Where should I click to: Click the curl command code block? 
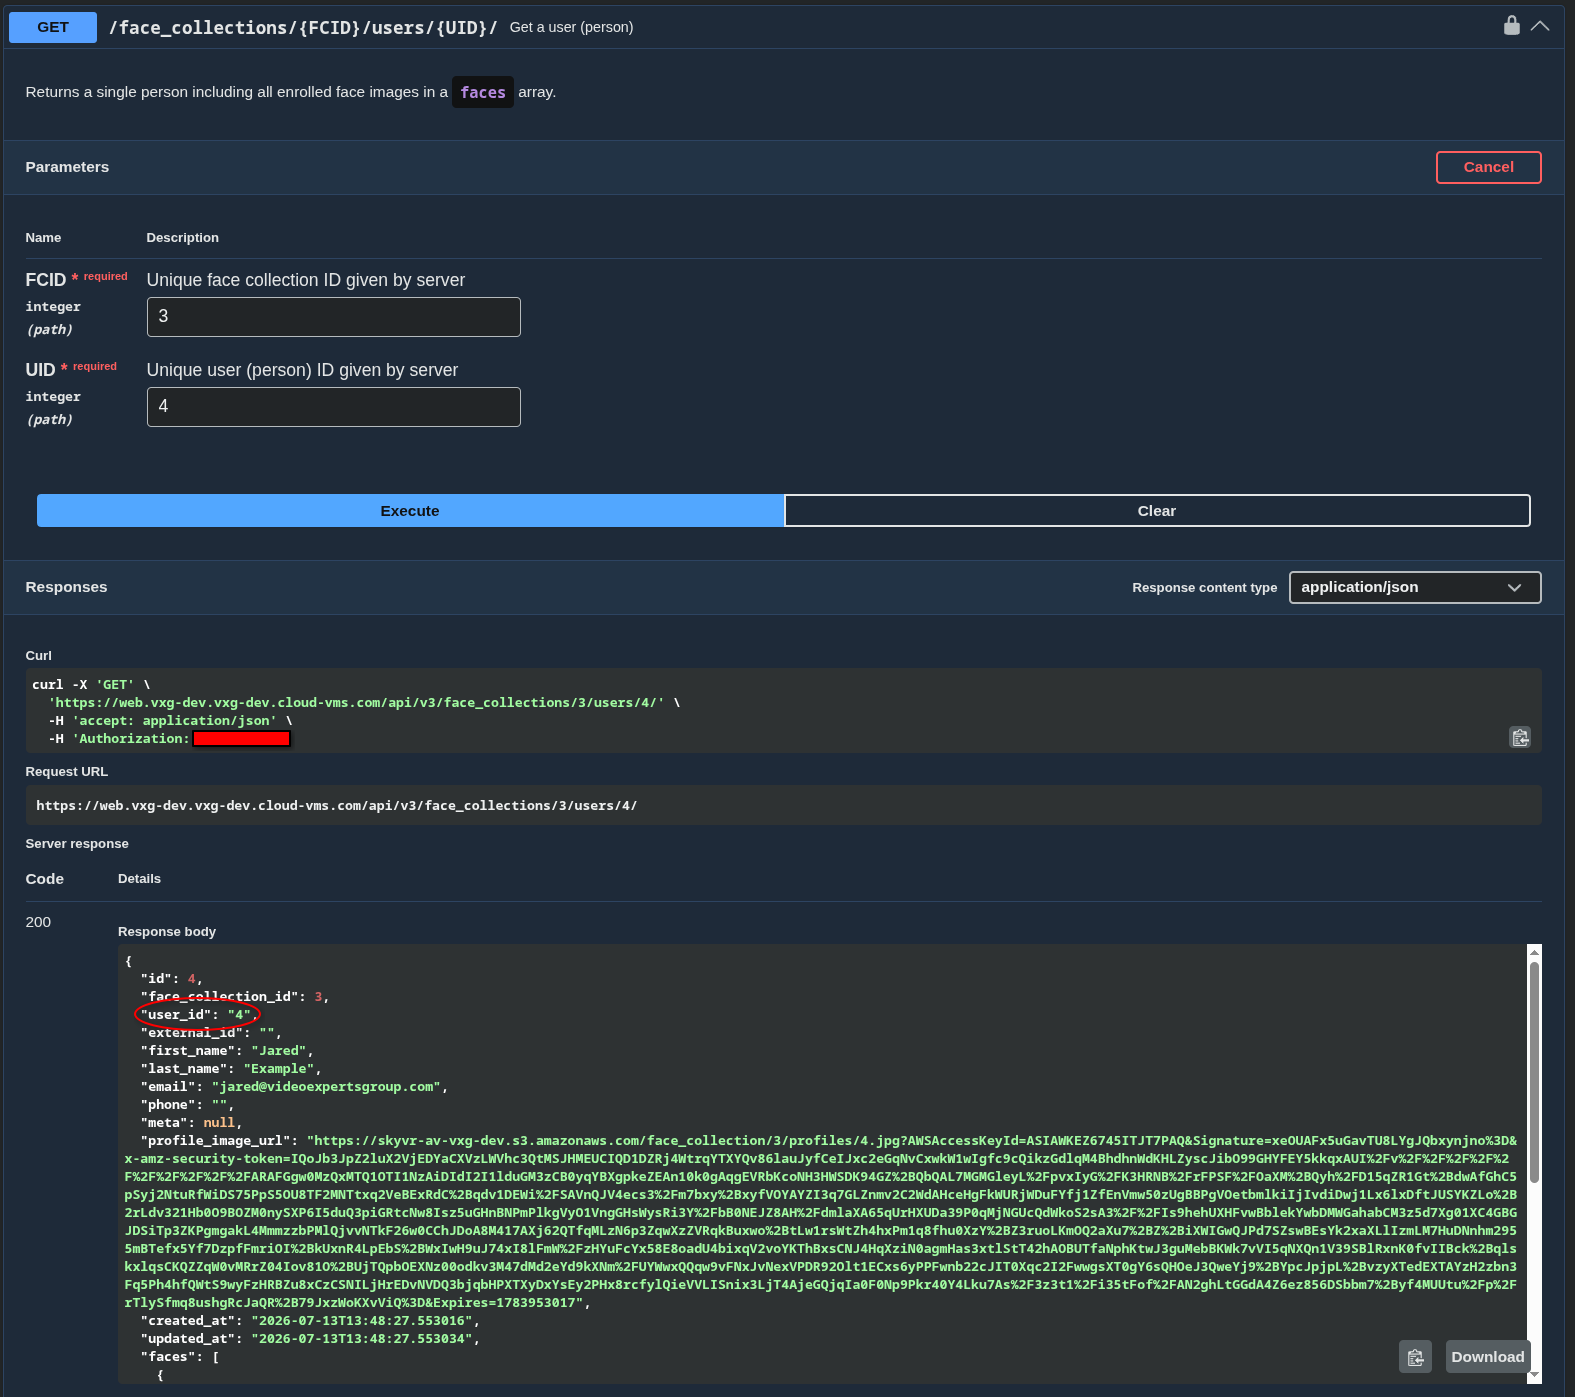[x=783, y=711]
